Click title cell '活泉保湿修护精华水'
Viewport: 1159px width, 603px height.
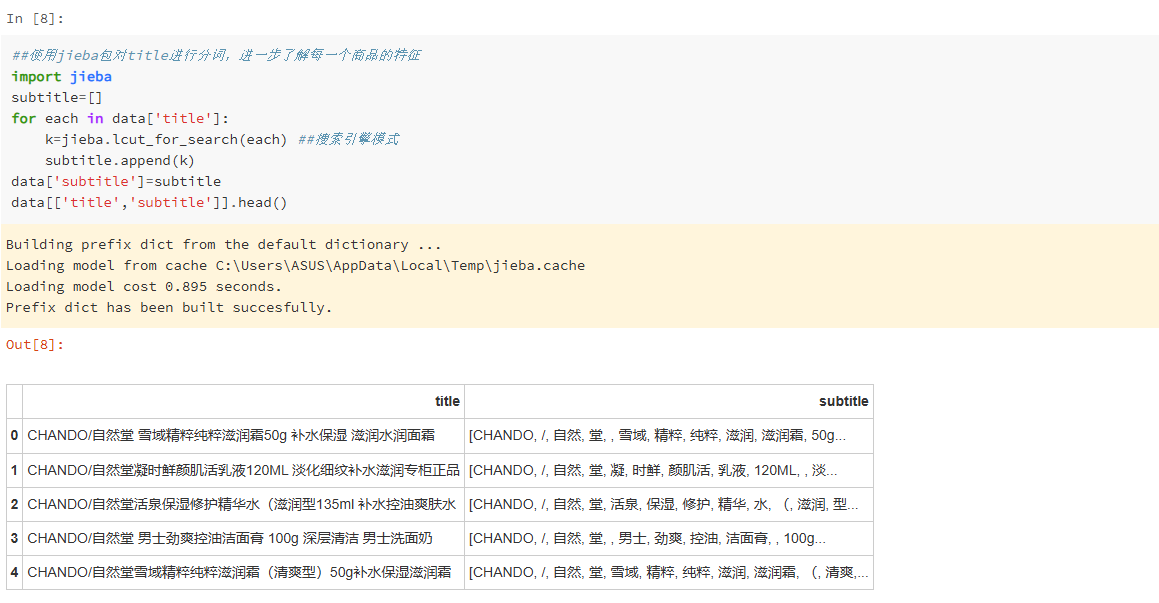[x=243, y=504]
